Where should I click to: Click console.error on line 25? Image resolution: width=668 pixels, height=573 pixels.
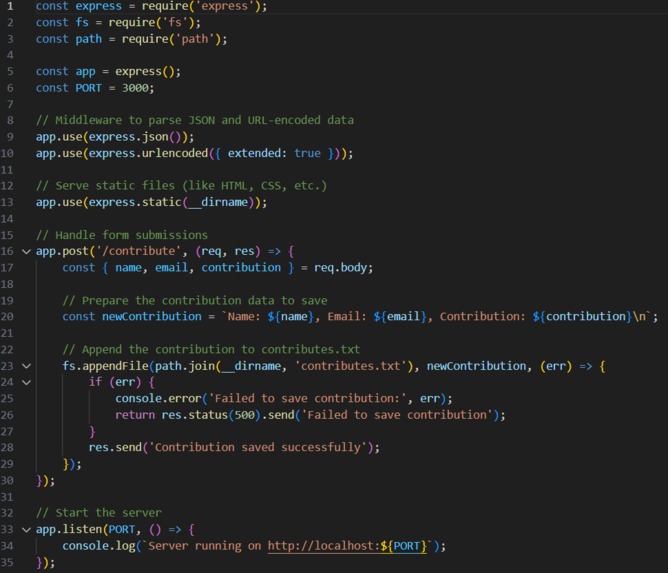tap(158, 398)
